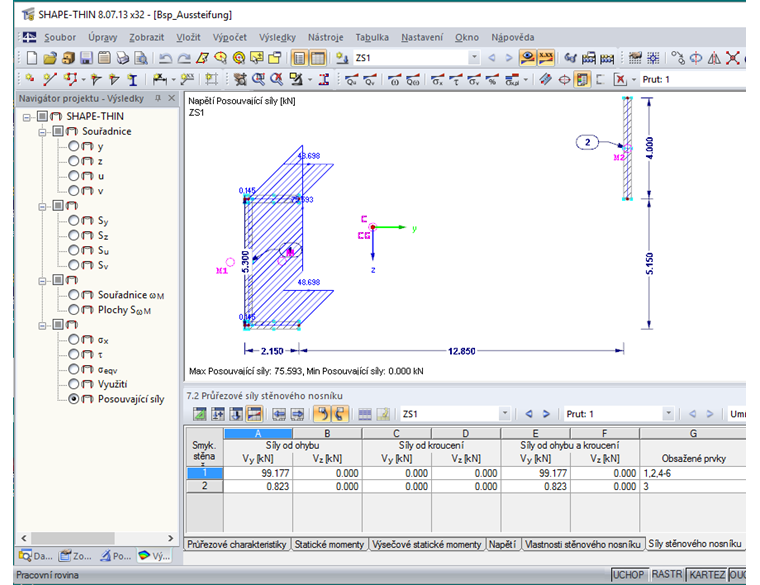
Task: Toggle show values x.xx icon
Action: click(x=546, y=58)
